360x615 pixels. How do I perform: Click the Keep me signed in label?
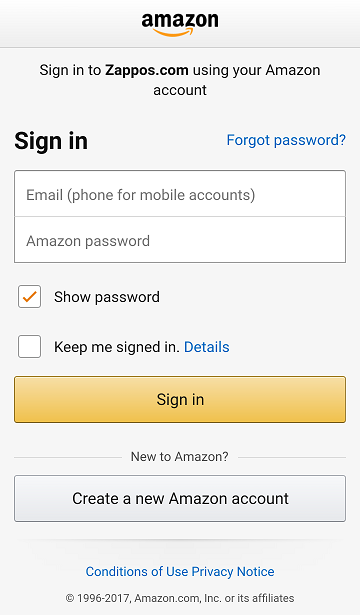click(116, 347)
